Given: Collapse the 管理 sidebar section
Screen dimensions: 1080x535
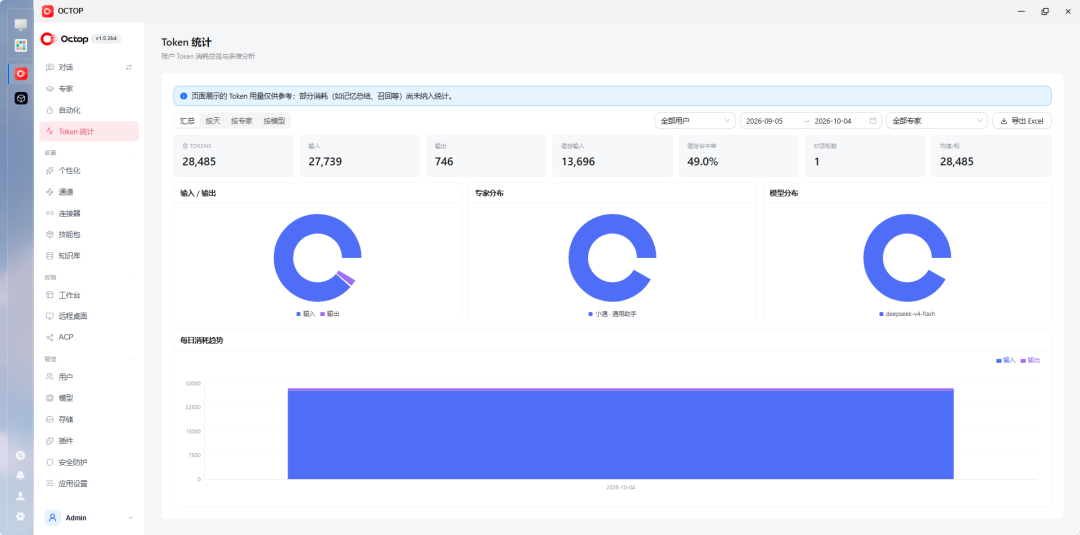Looking at the screenshot, I should (x=132, y=359).
